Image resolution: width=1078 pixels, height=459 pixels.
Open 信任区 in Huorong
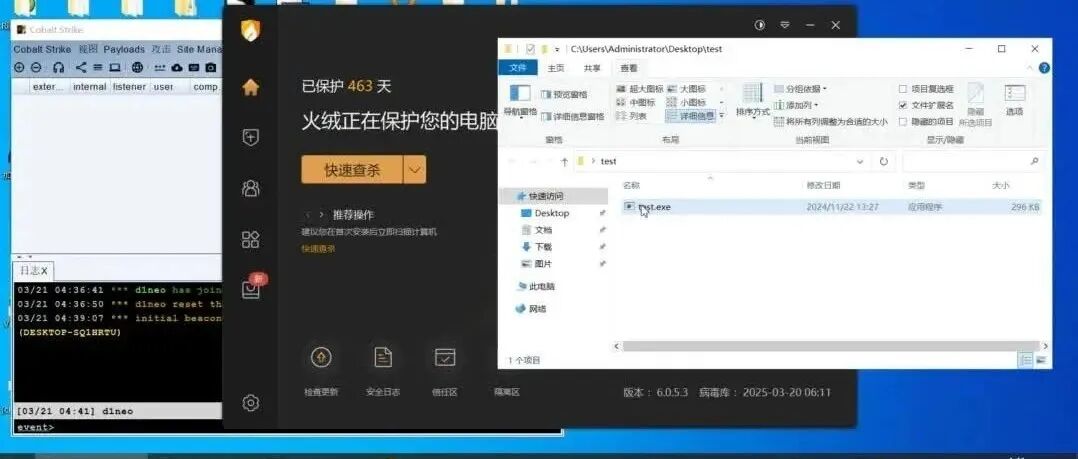tap(445, 358)
